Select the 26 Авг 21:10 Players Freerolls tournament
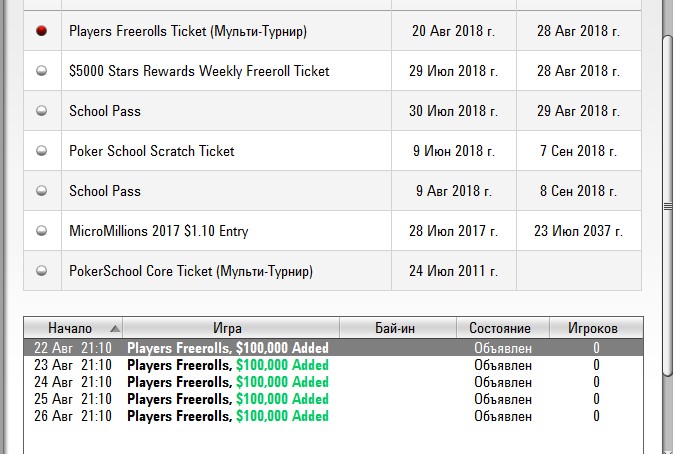The height and width of the screenshot is (454, 673). click(333, 416)
